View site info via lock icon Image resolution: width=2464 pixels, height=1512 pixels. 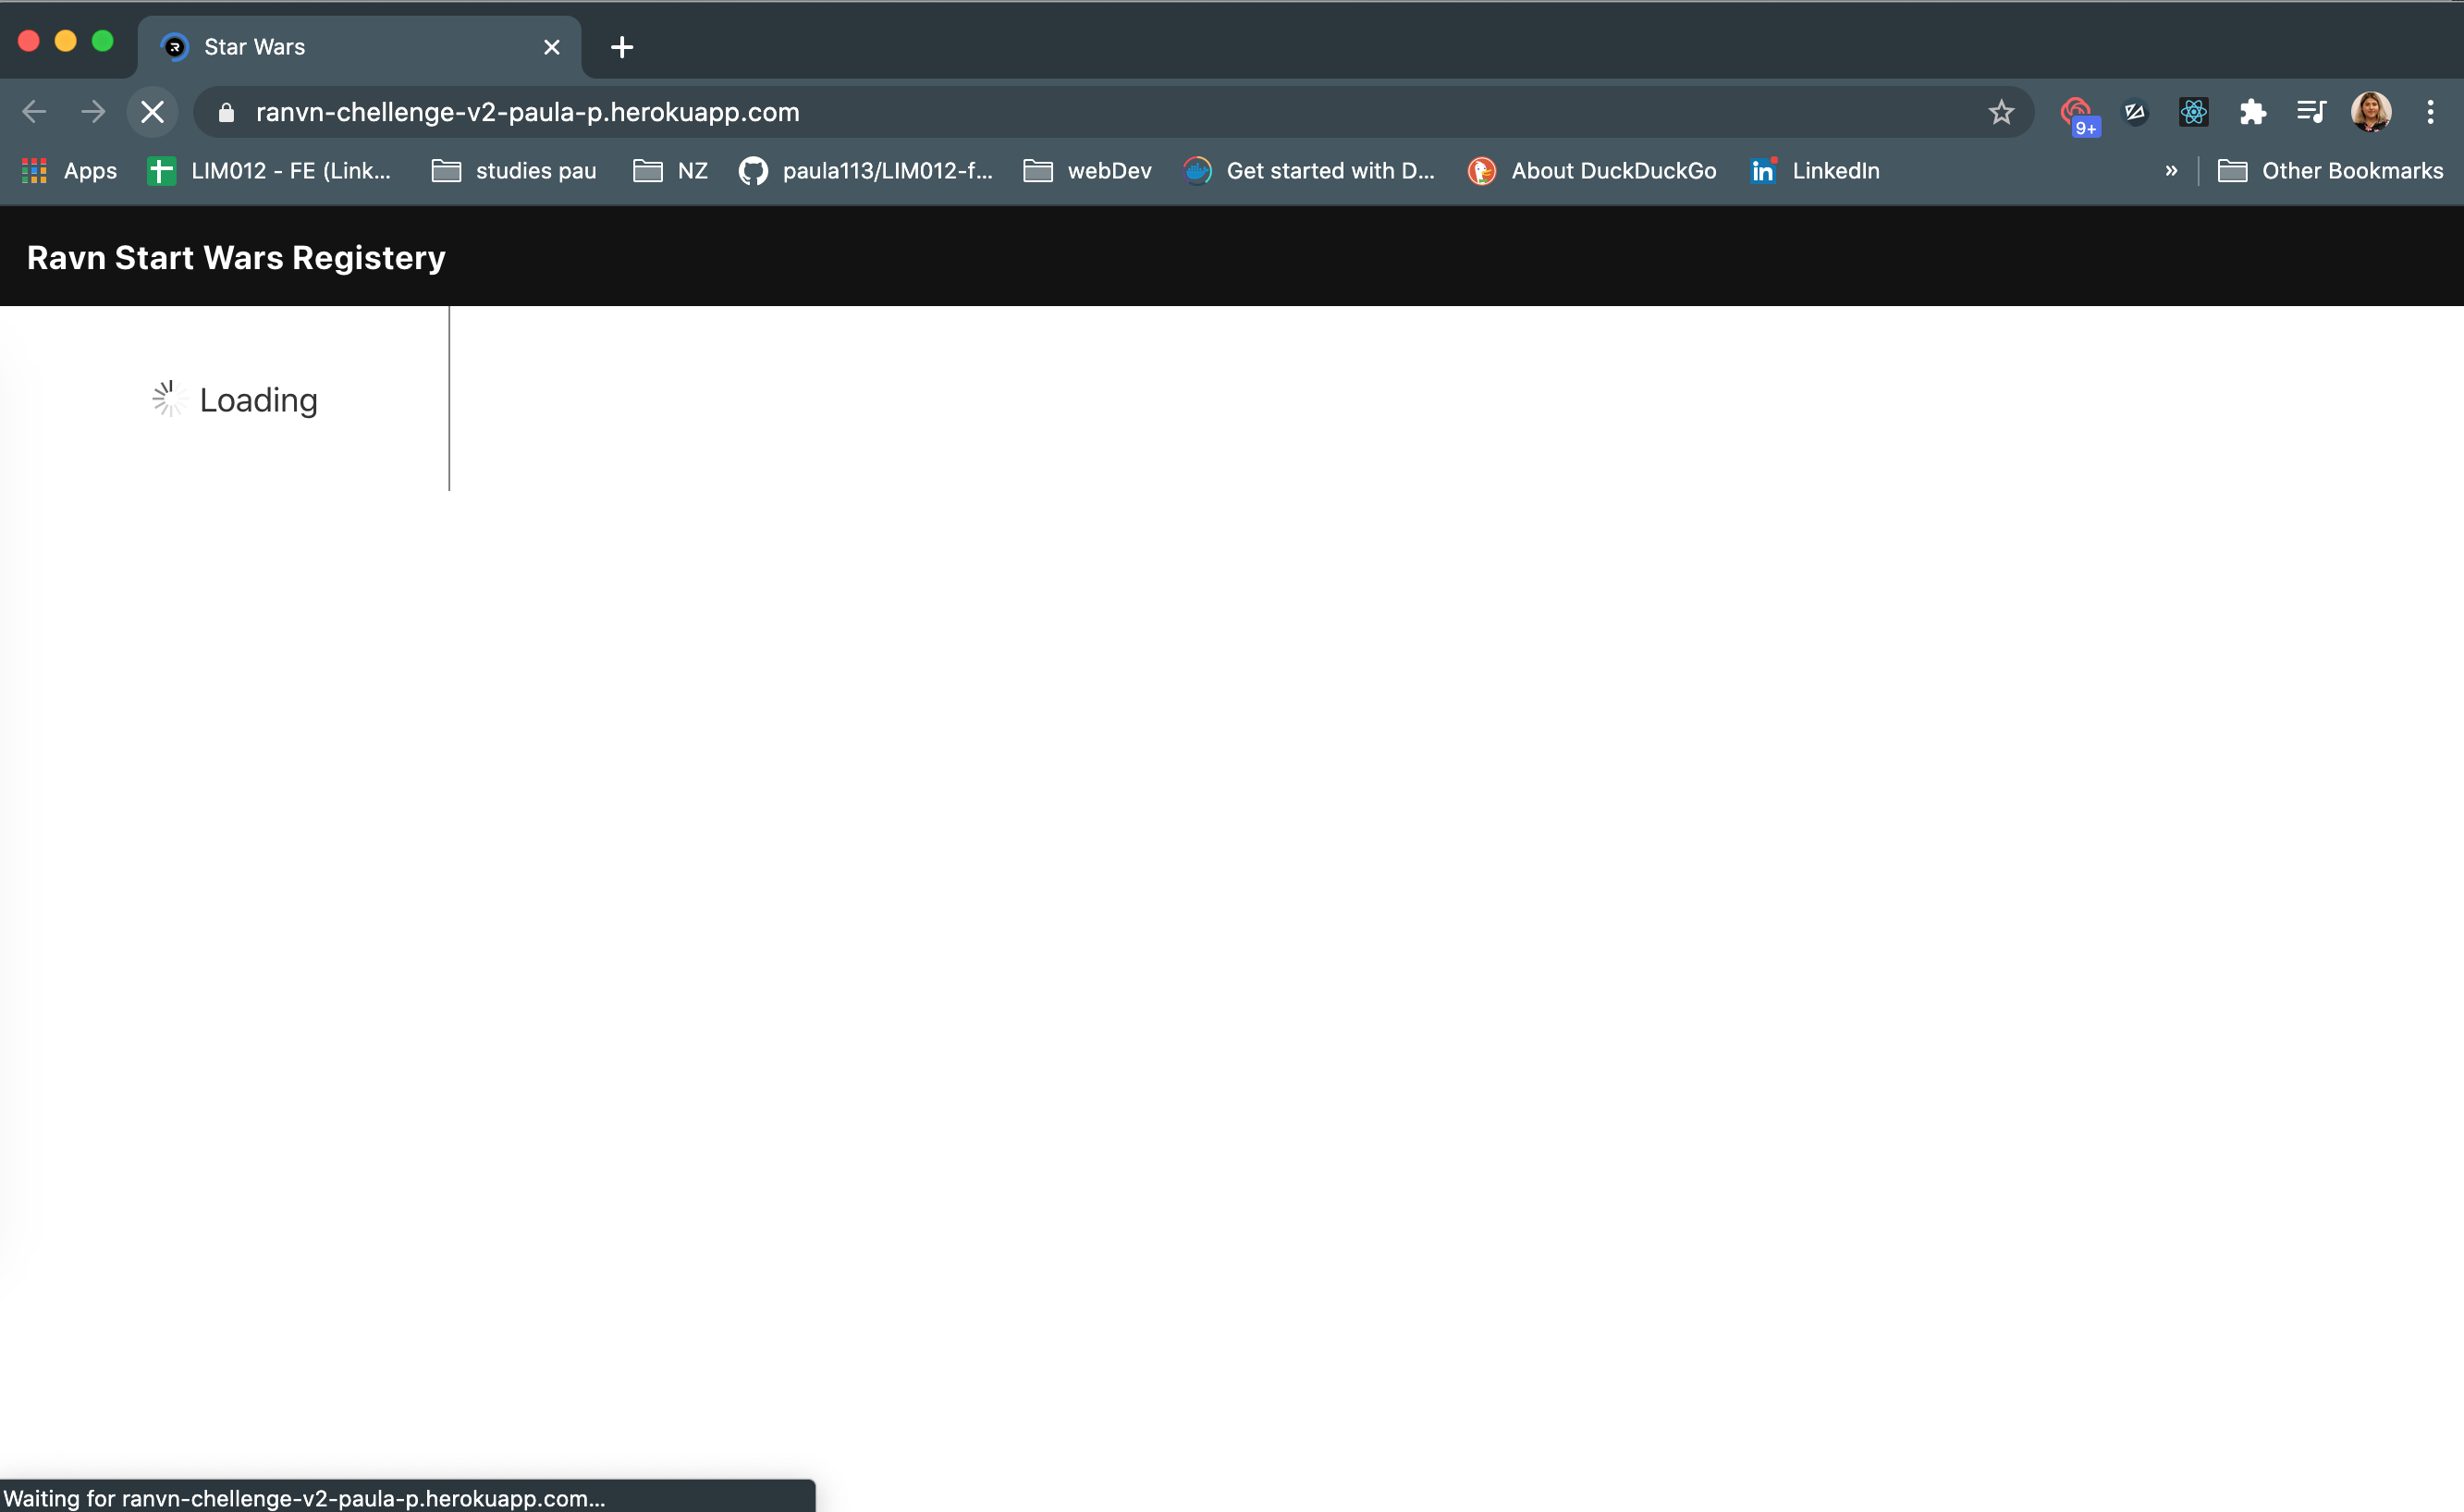tap(226, 112)
